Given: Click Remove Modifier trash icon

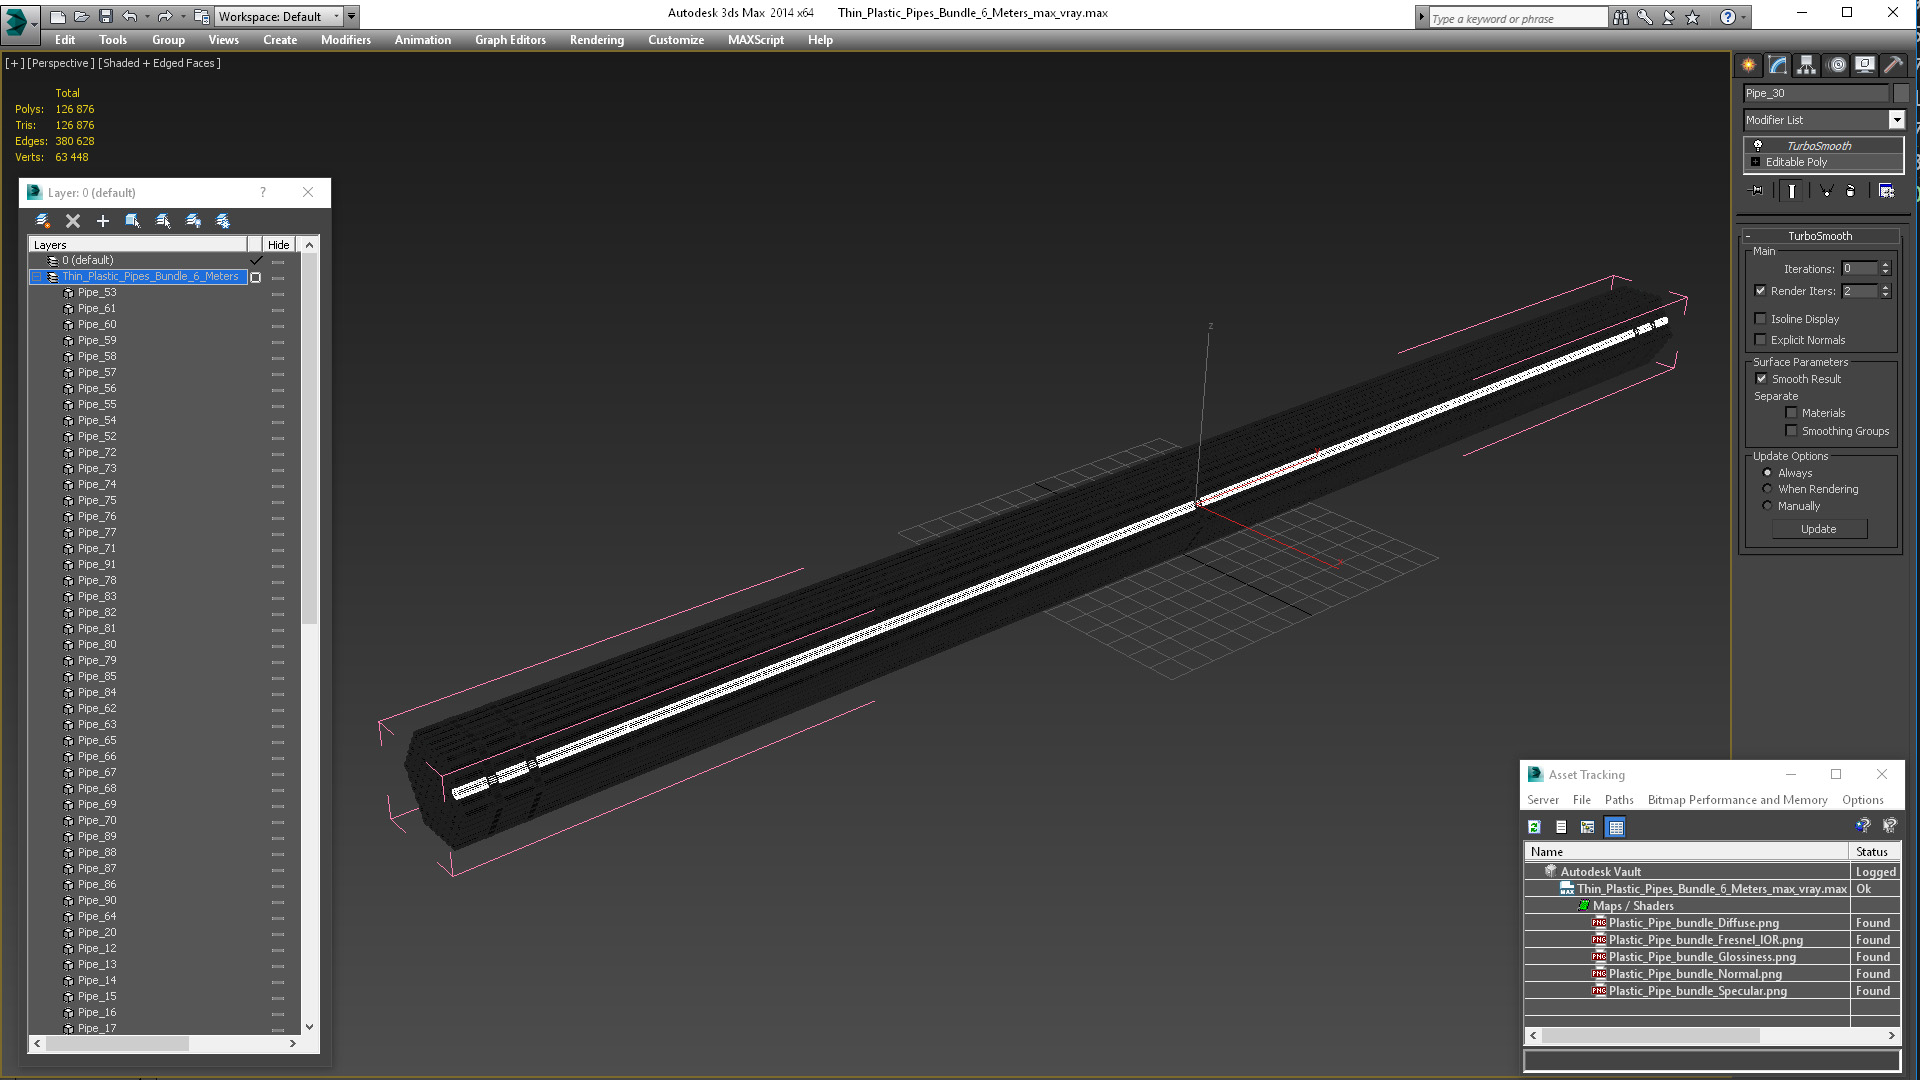Looking at the screenshot, I should click(1850, 191).
